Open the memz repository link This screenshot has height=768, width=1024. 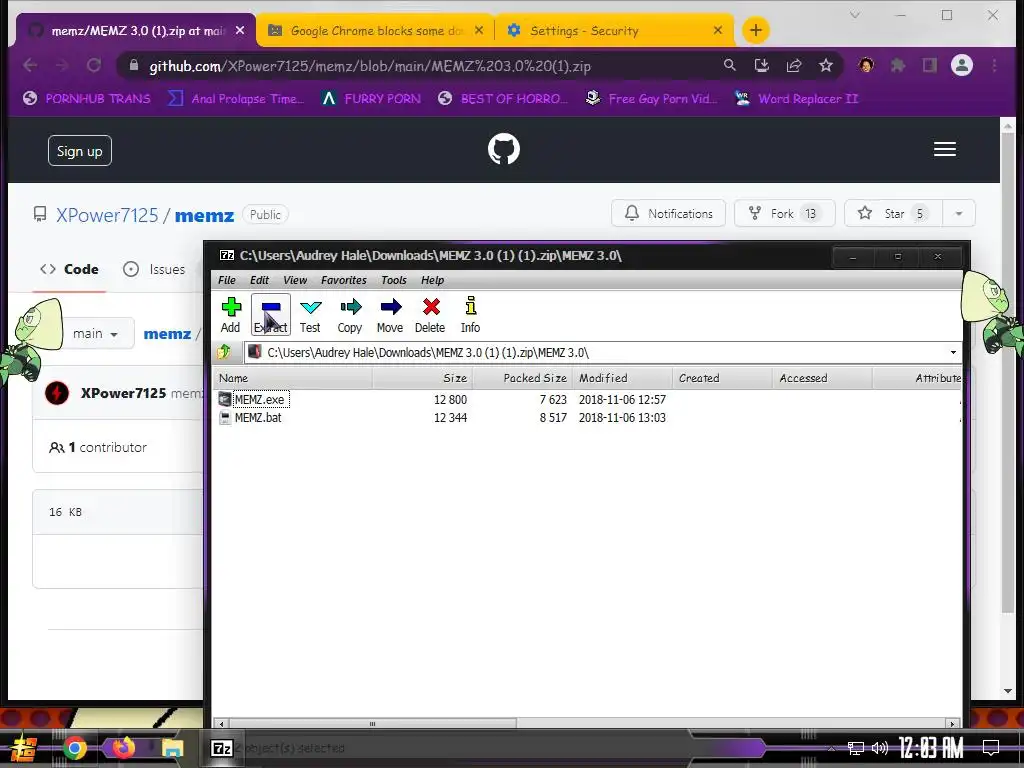(x=204, y=215)
